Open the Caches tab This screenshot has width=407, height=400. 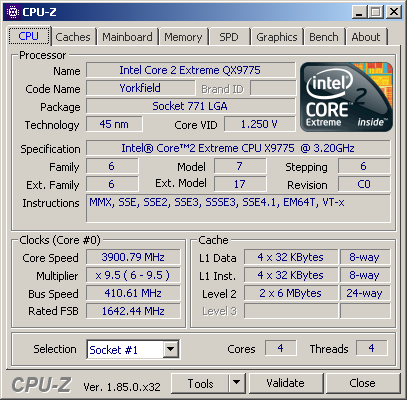(73, 37)
